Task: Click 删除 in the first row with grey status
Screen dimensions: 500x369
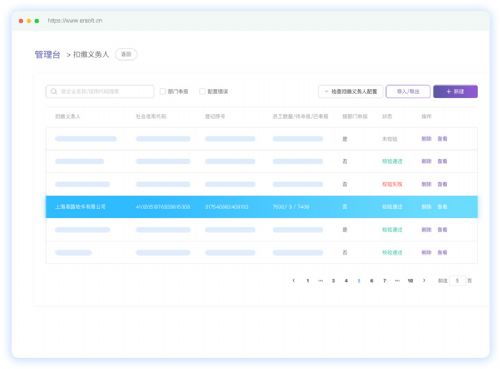Action: (426, 139)
